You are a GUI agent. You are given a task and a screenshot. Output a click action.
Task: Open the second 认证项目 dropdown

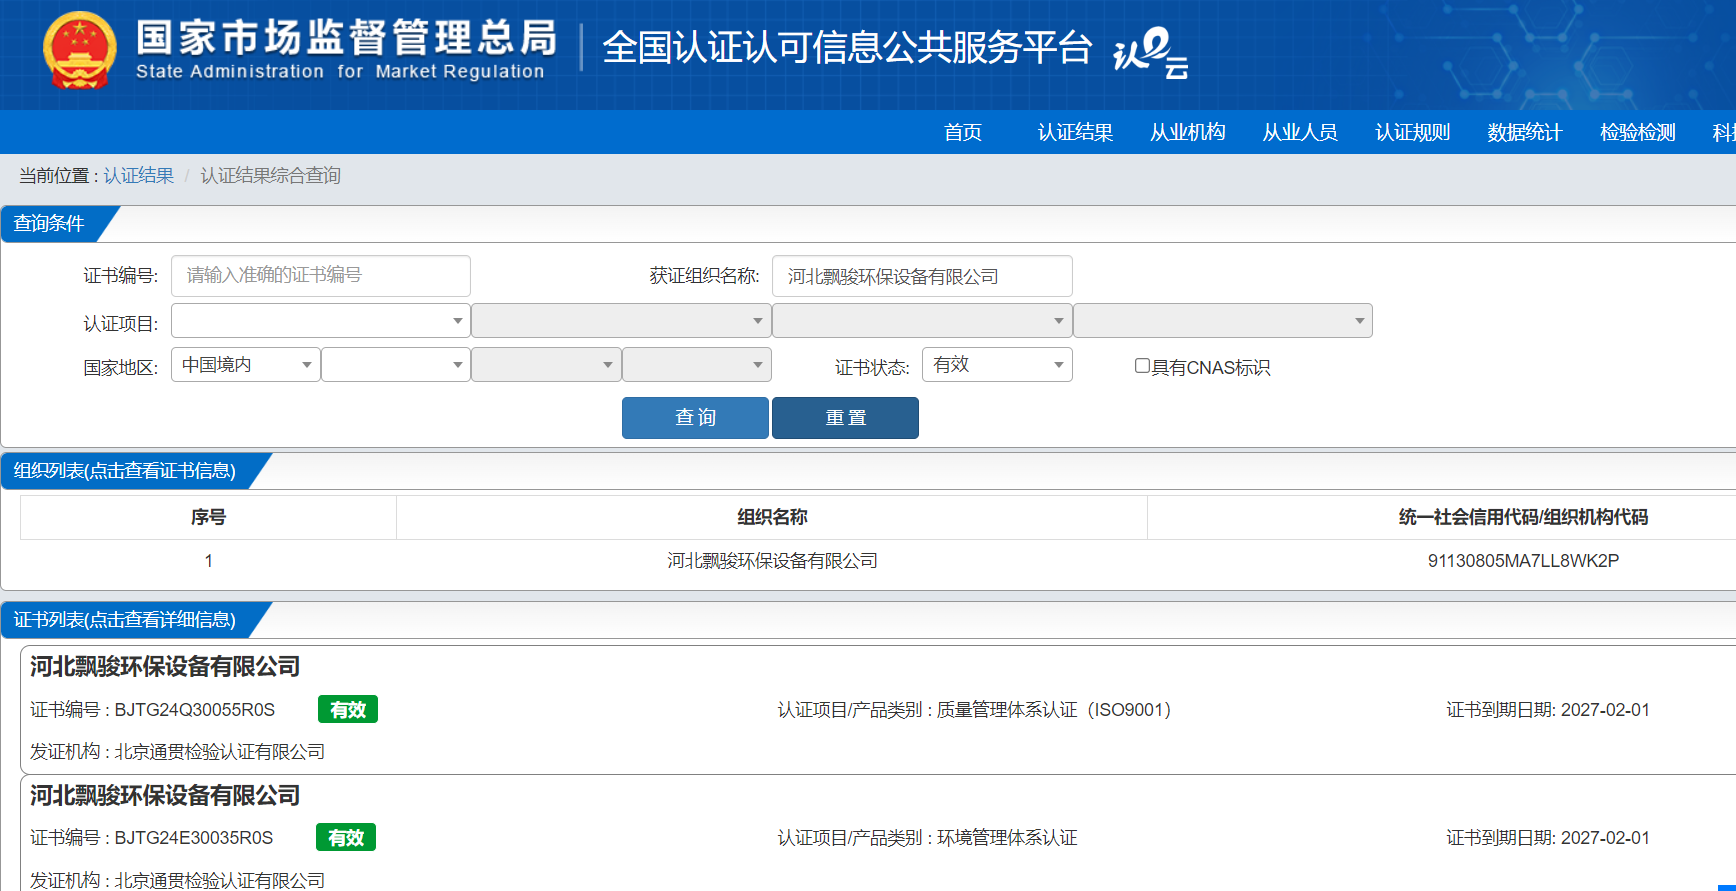tap(621, 321)
